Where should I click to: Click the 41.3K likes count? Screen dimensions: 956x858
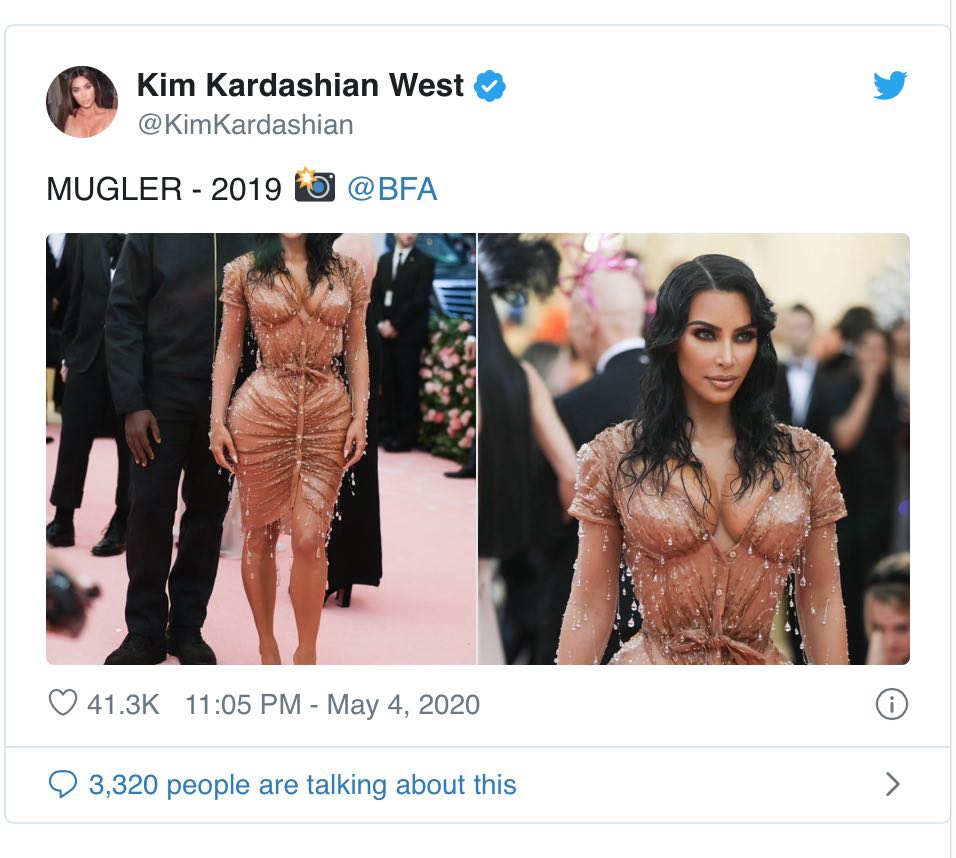[123, 704]
